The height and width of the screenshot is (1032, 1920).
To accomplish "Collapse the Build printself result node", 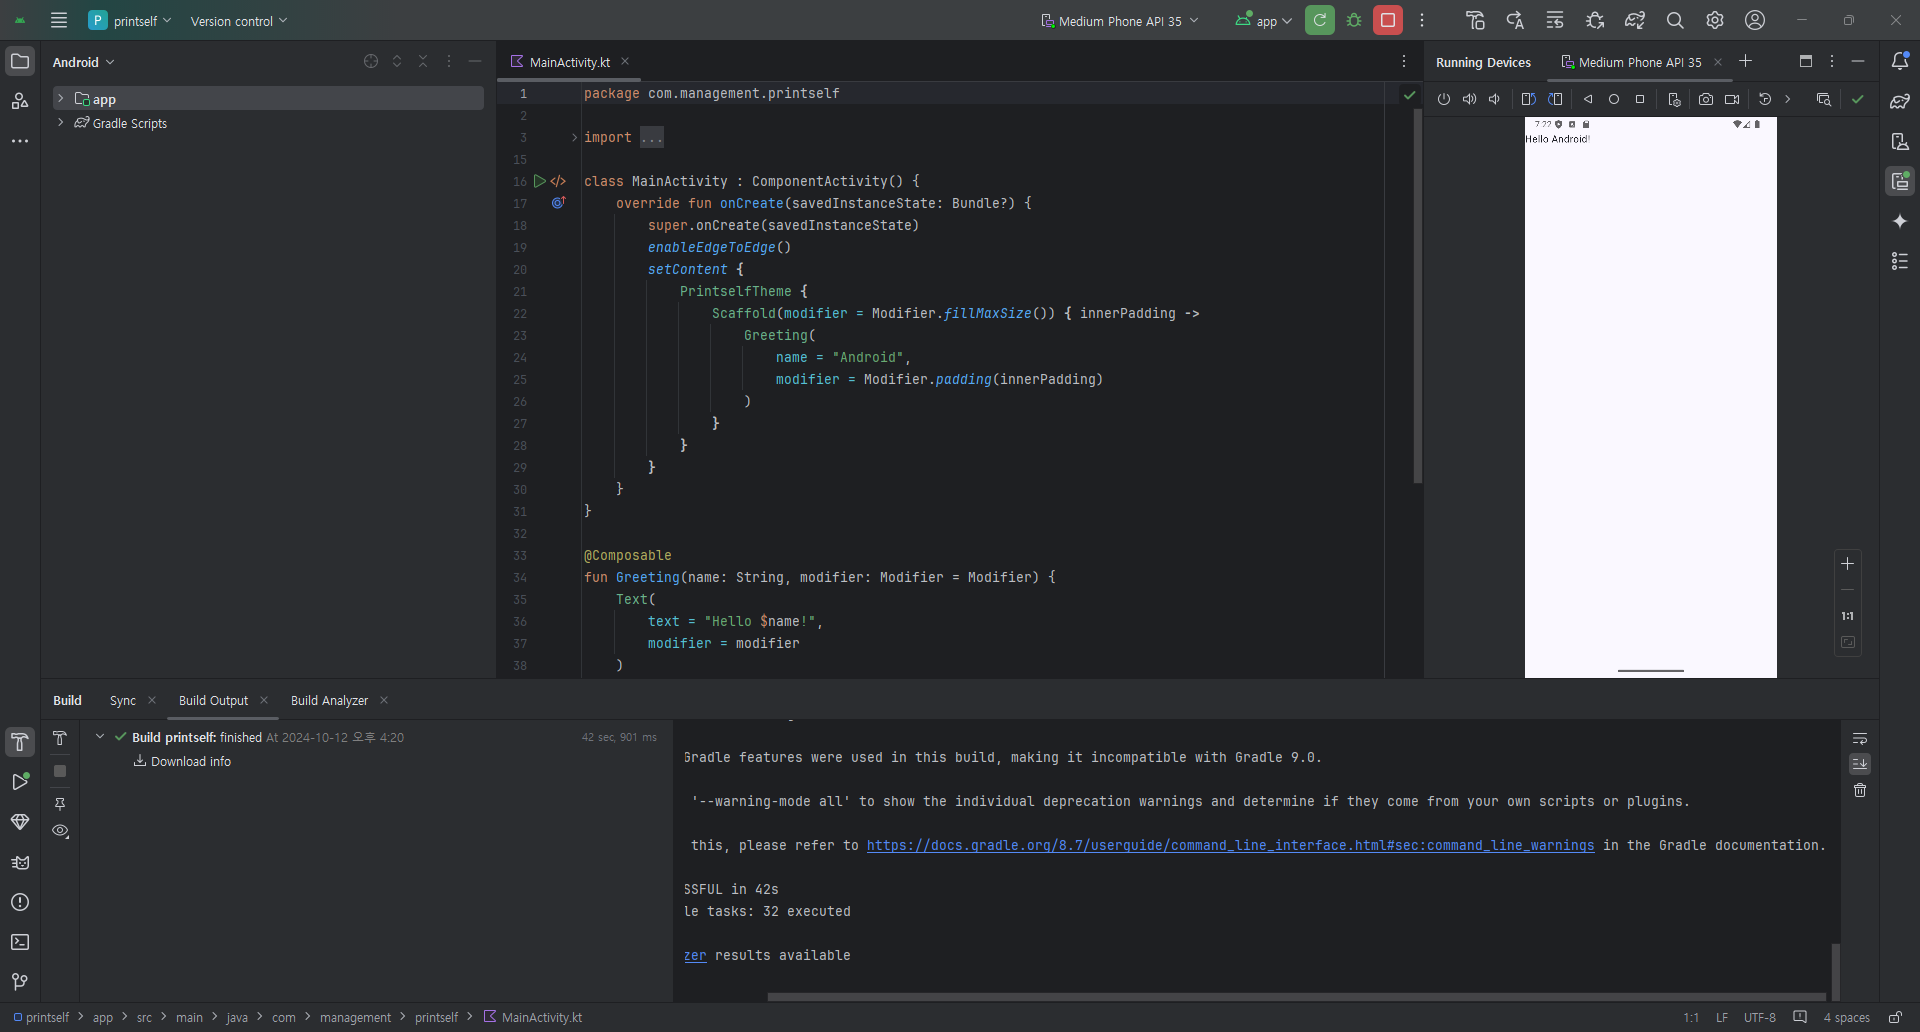I will (100, 736).
